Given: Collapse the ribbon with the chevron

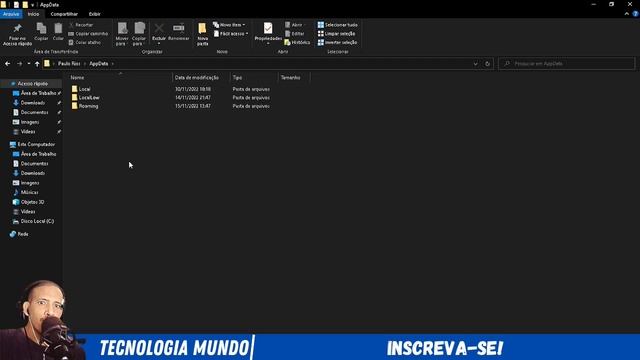Looking at the screenshot, I should (x=627, y=14).
